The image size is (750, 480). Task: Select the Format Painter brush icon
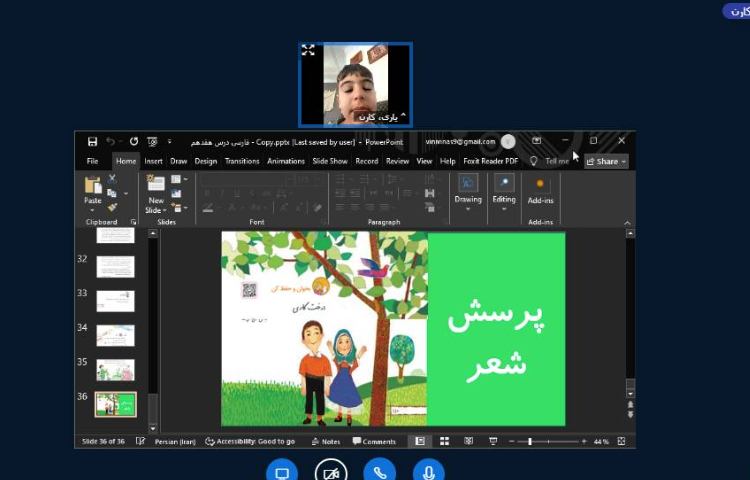tap(112, 207)
